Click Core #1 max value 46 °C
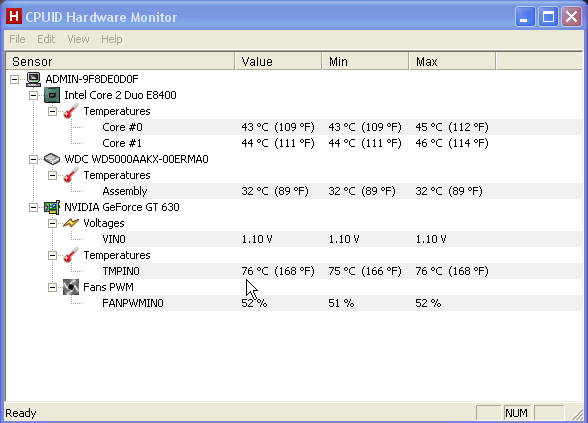Image resolution: width=588 pixels, height=423 pixels. click(x=452, y=143)
